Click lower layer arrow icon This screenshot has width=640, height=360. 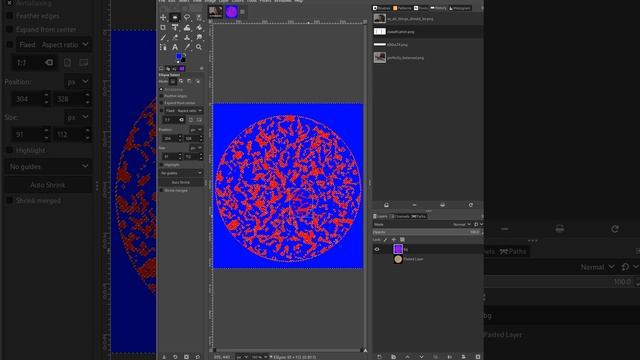coord(421,357)
